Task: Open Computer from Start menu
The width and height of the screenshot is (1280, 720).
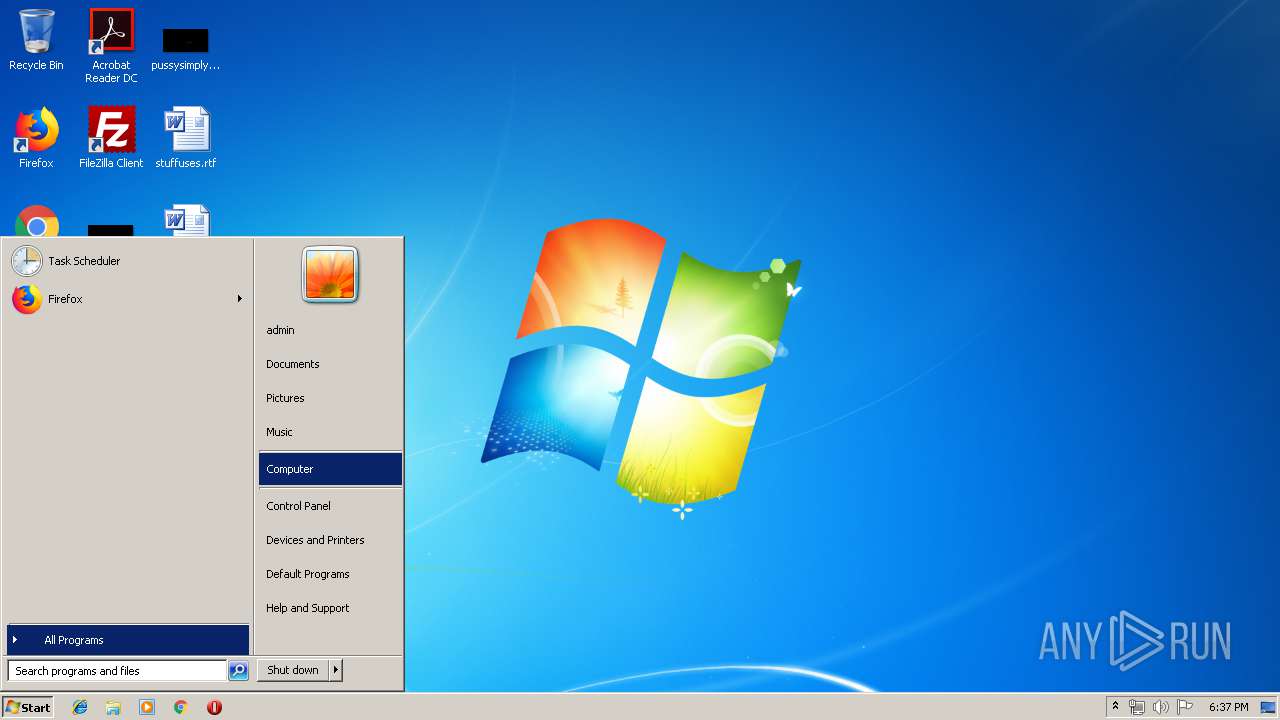Action: [x=330, y=469]
